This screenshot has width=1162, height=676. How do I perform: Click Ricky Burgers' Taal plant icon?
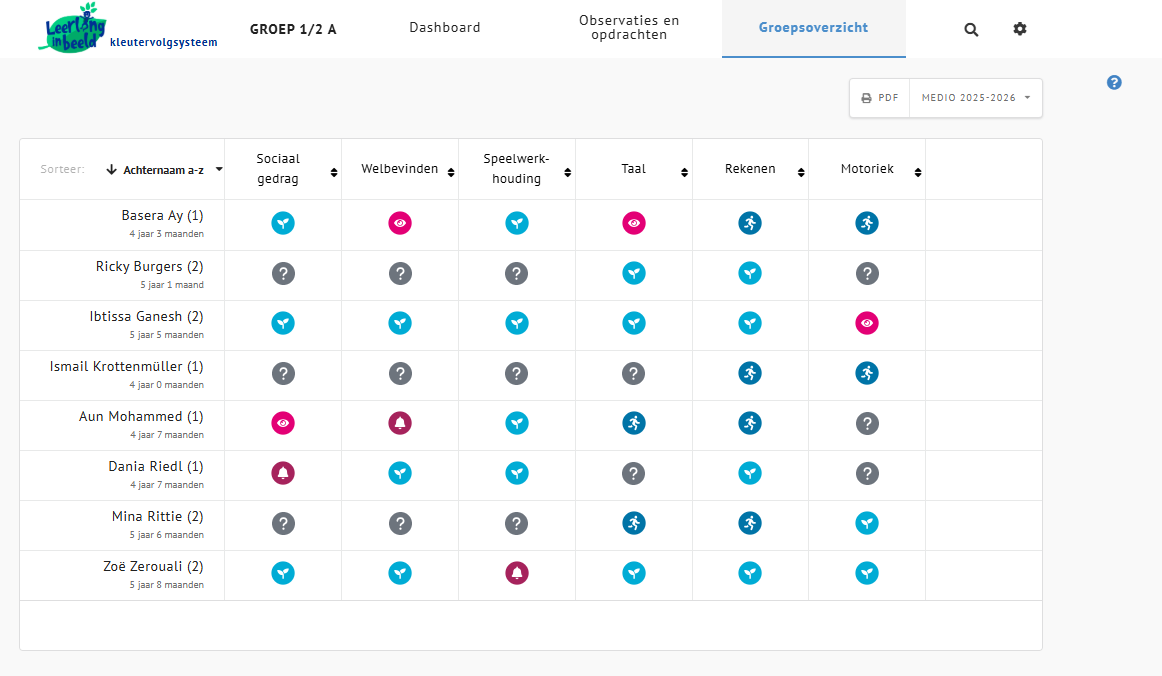(x=633, y=273)
